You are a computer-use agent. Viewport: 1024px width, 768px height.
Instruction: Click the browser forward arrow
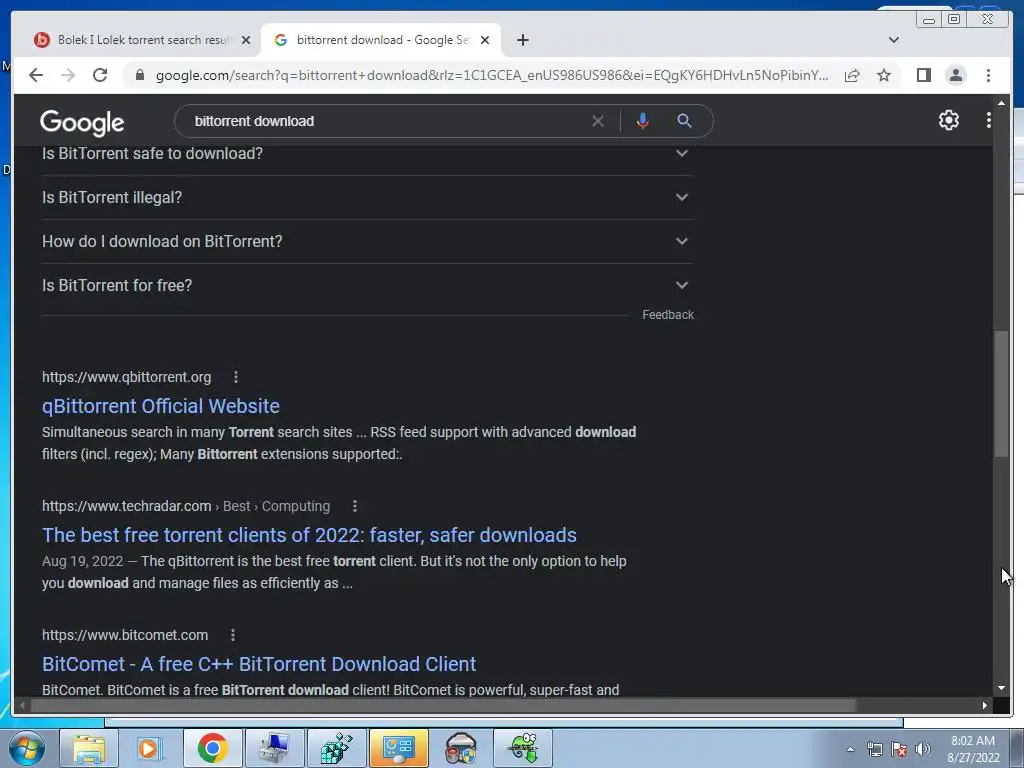pos(68,75)
